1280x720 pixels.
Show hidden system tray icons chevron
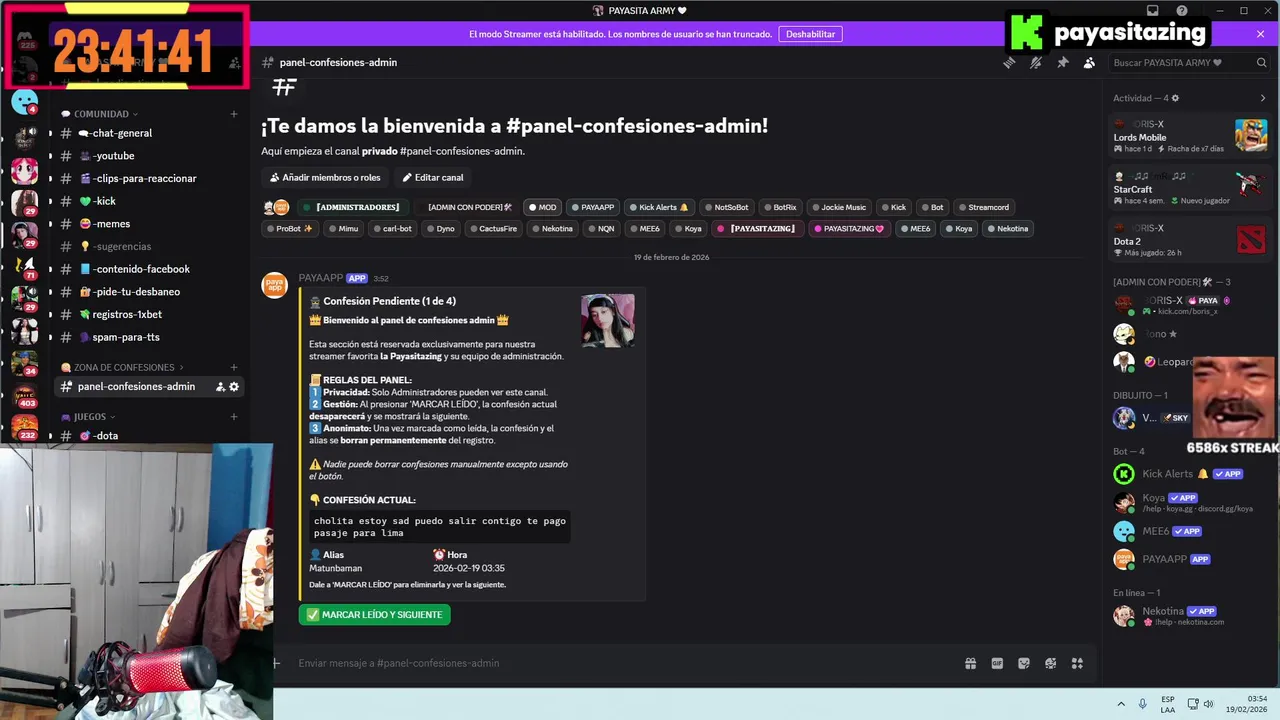tap(1121, 704)
